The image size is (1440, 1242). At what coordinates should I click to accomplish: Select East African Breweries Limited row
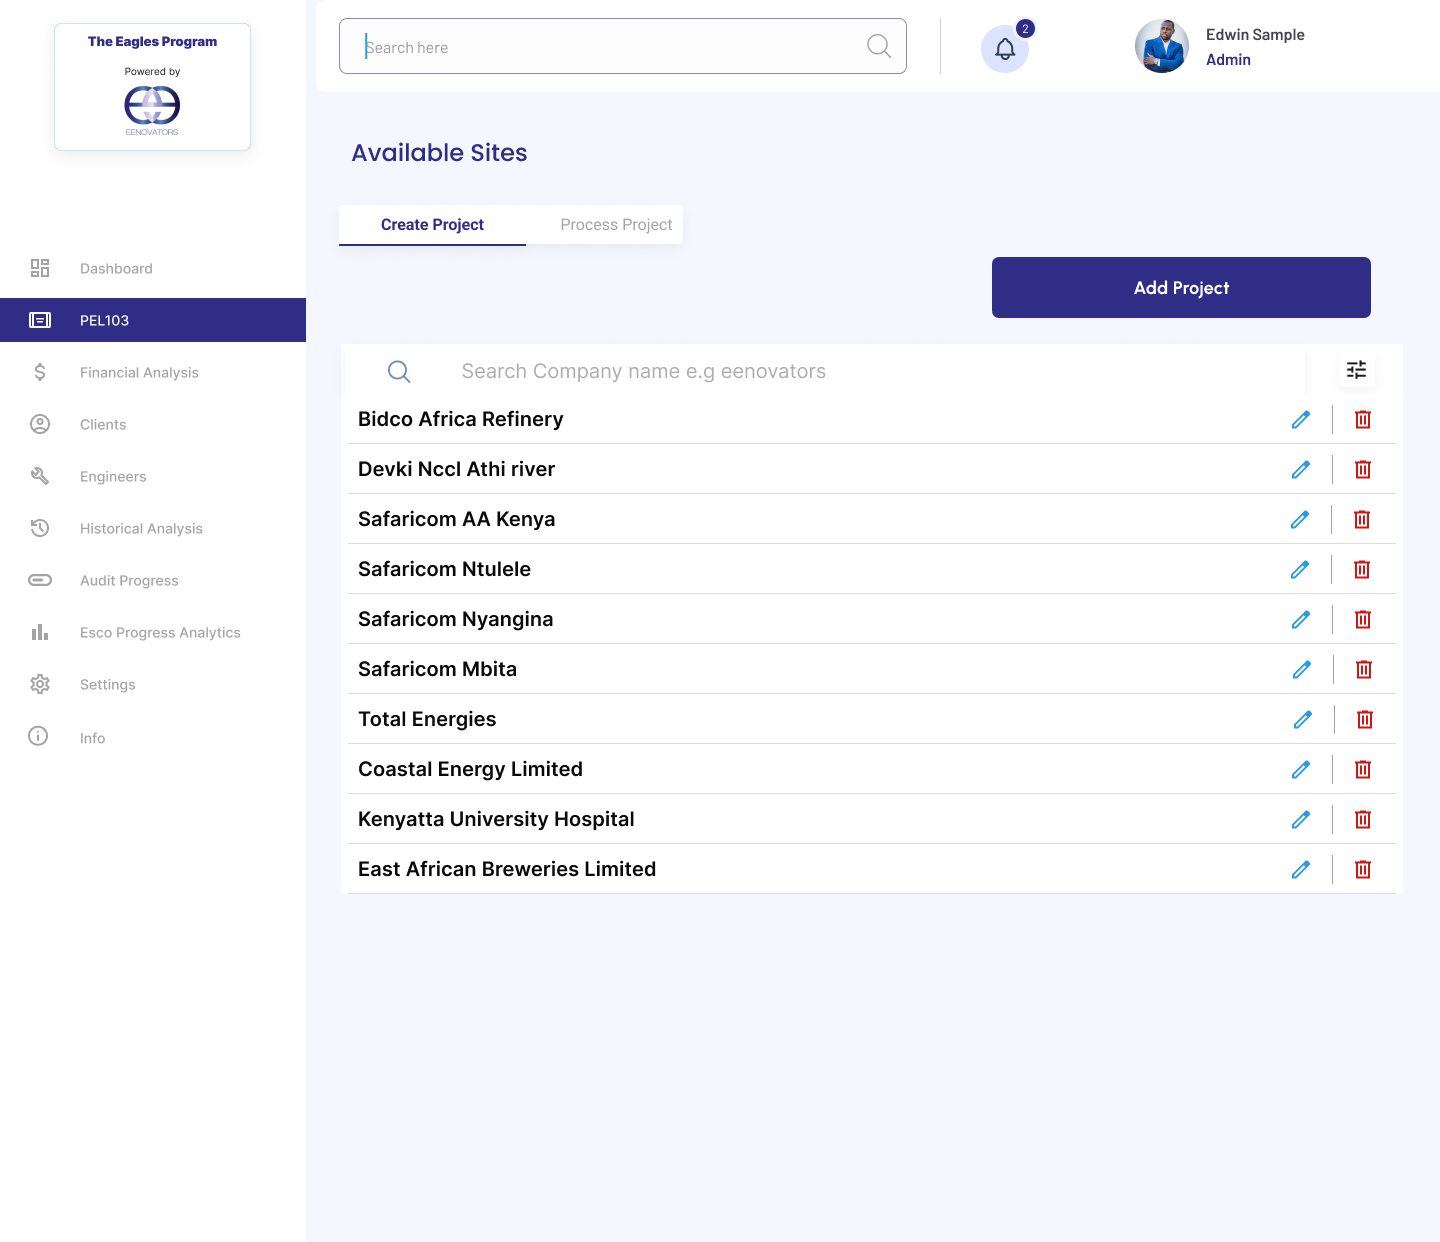tap(870, 869)
